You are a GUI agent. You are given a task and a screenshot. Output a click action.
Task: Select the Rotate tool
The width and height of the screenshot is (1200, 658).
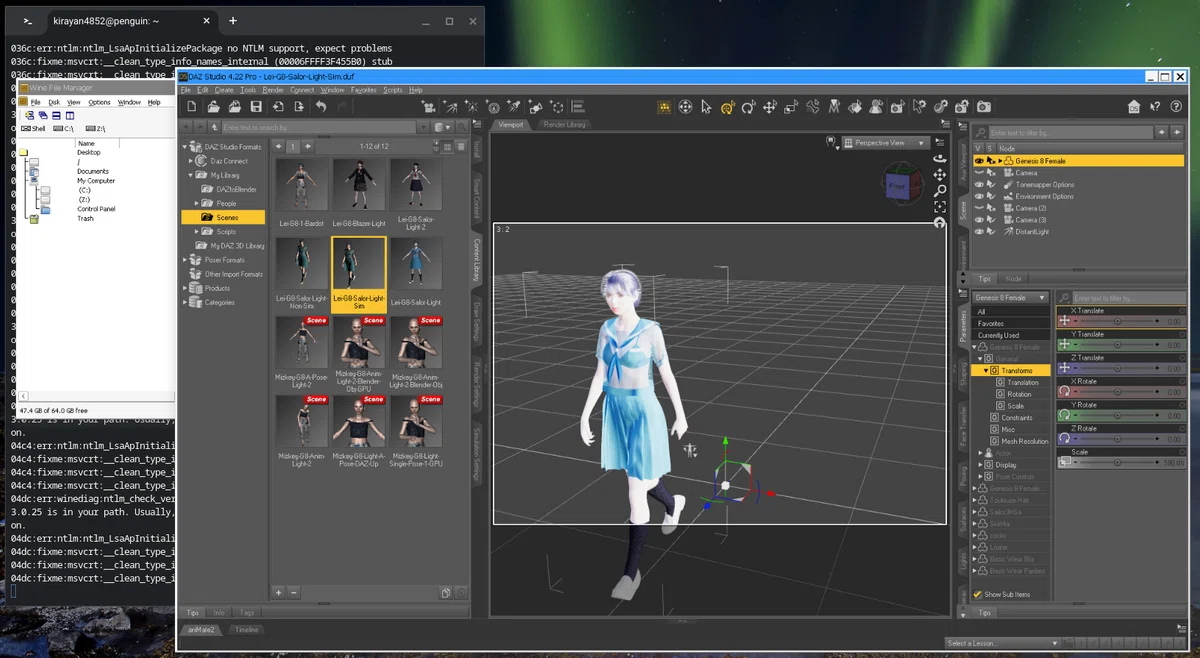[748, 107]
